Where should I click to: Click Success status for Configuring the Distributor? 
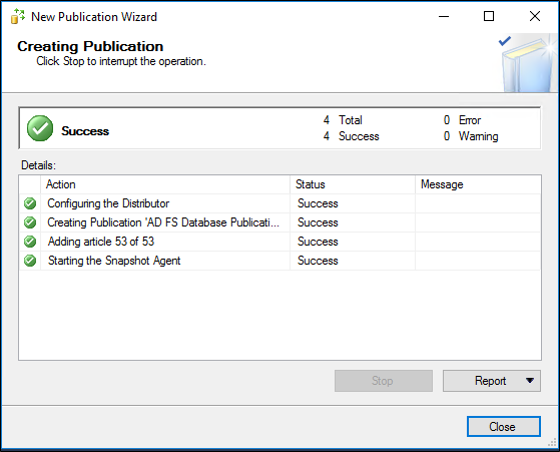pos(318,204)
